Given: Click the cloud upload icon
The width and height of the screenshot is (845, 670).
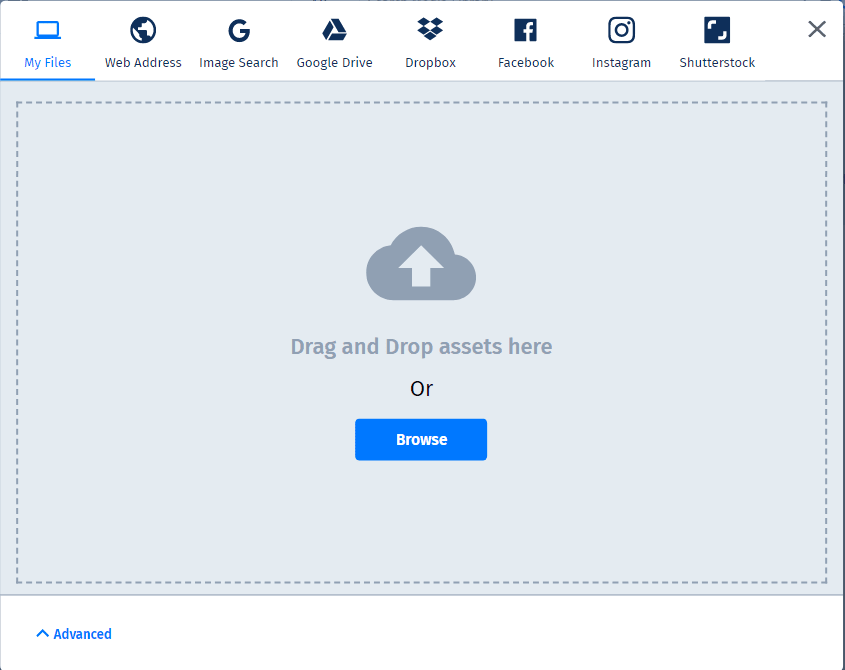Looking at the screenshot, I should 421,264.
